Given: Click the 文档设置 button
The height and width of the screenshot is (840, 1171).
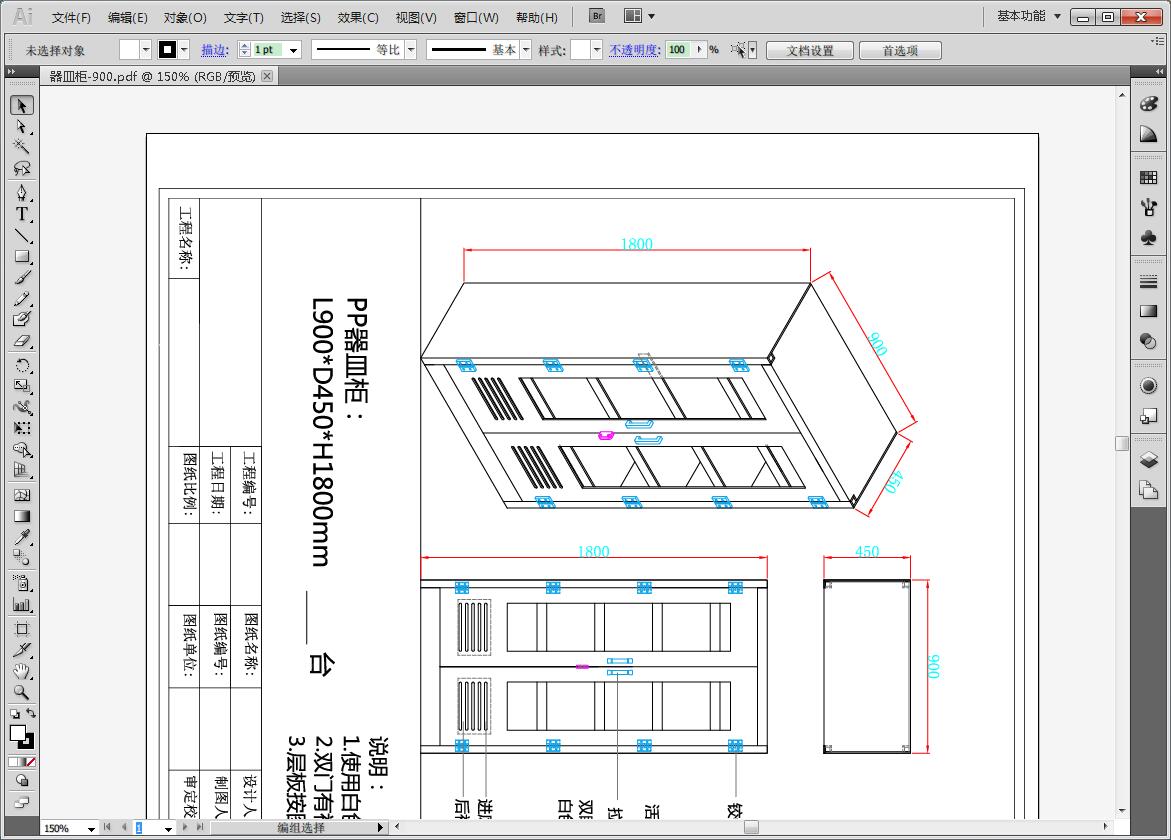Looking at the screenshot, I should (x=809, y=50).
